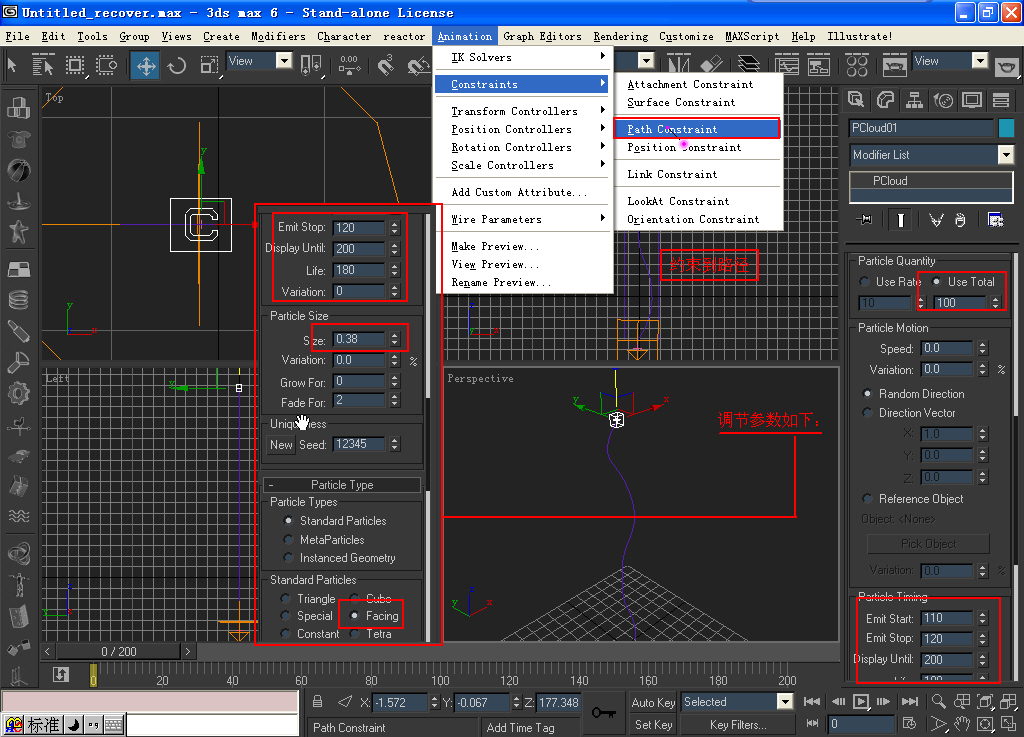Viewport: 1024px width, 737px height.
Task: Select the Use Total radio button
Action: (x=936, y=281)
